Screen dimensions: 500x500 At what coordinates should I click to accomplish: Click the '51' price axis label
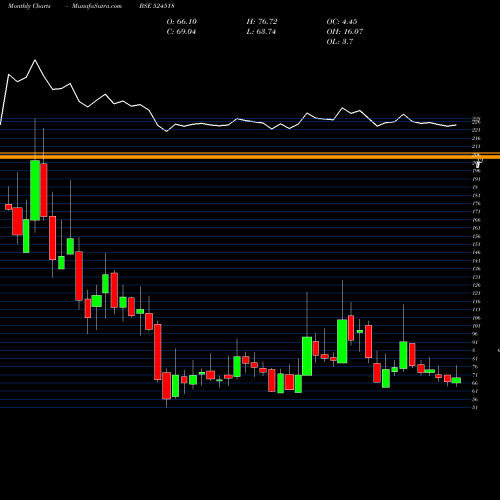[x=475, y=408]
